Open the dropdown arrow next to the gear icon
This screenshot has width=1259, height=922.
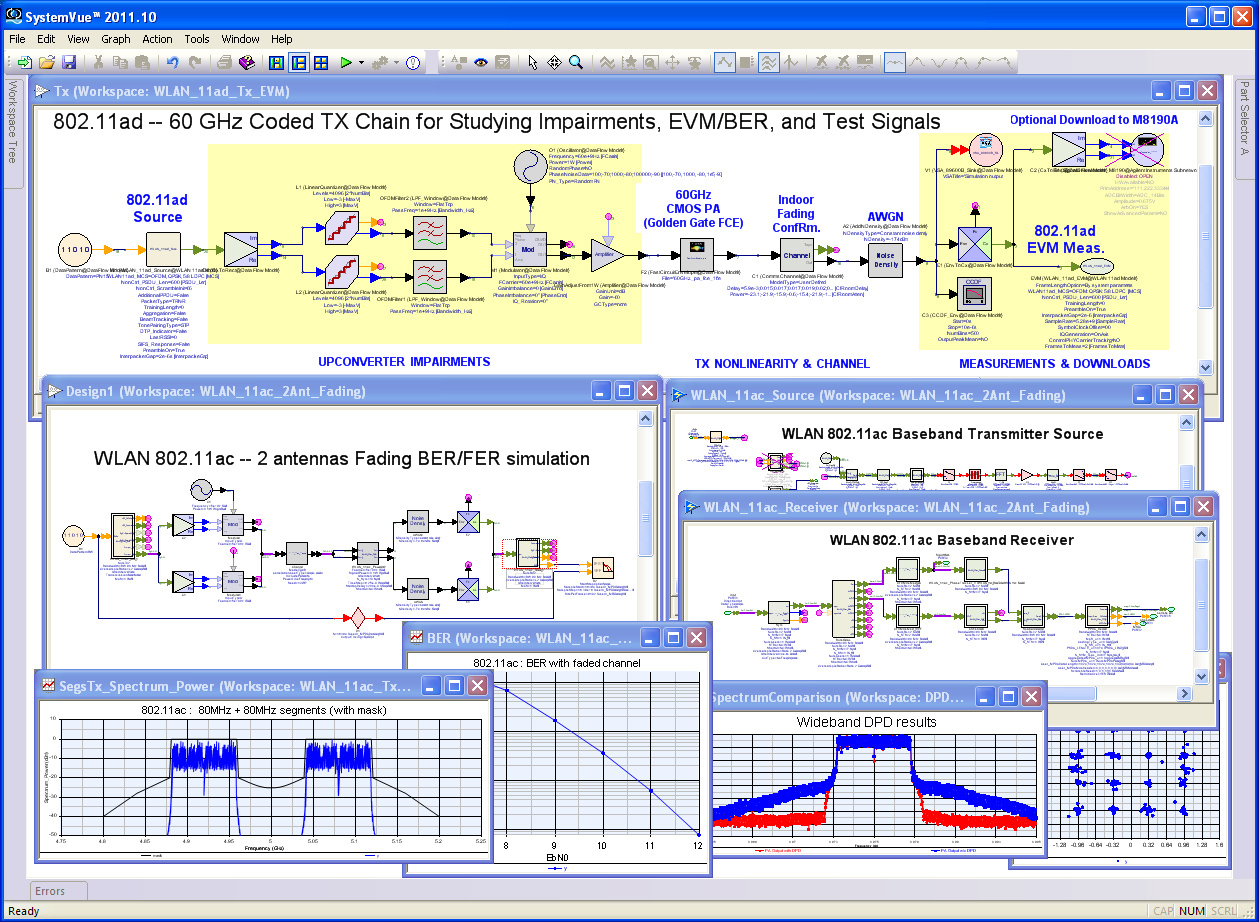click(x=396, y=62)
